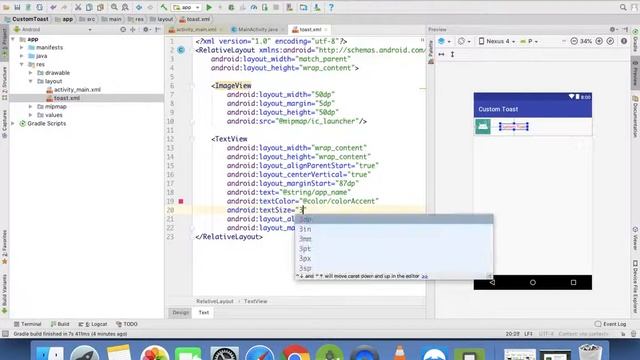Click the Make Project hammer icon
This screenshot has height=360, width=640.
tap(164, 7)
